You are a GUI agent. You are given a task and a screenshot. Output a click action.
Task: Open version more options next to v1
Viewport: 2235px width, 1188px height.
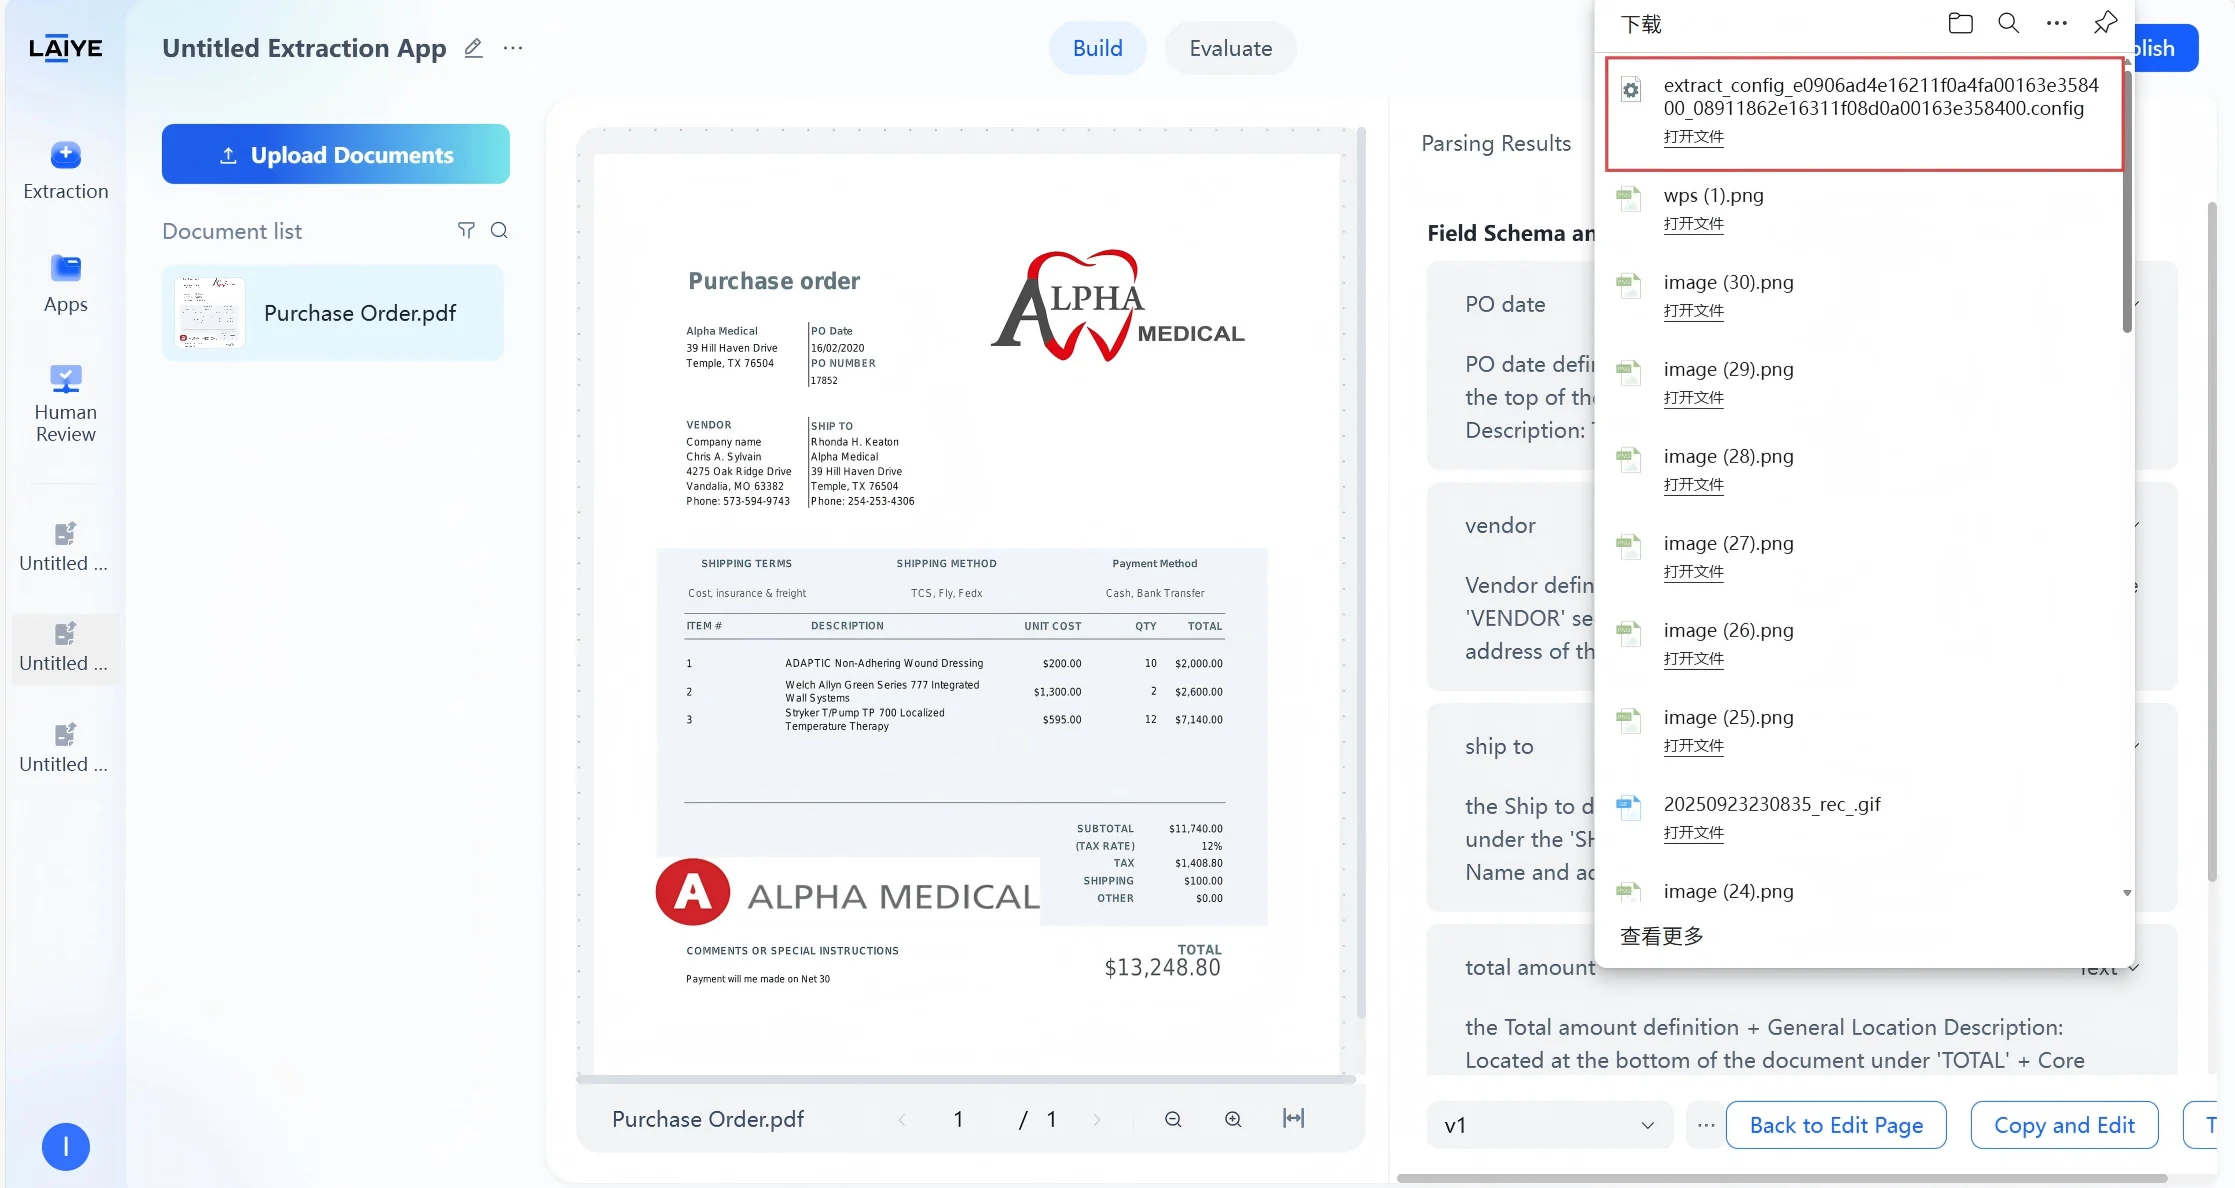click(x=1706, y=1125)
